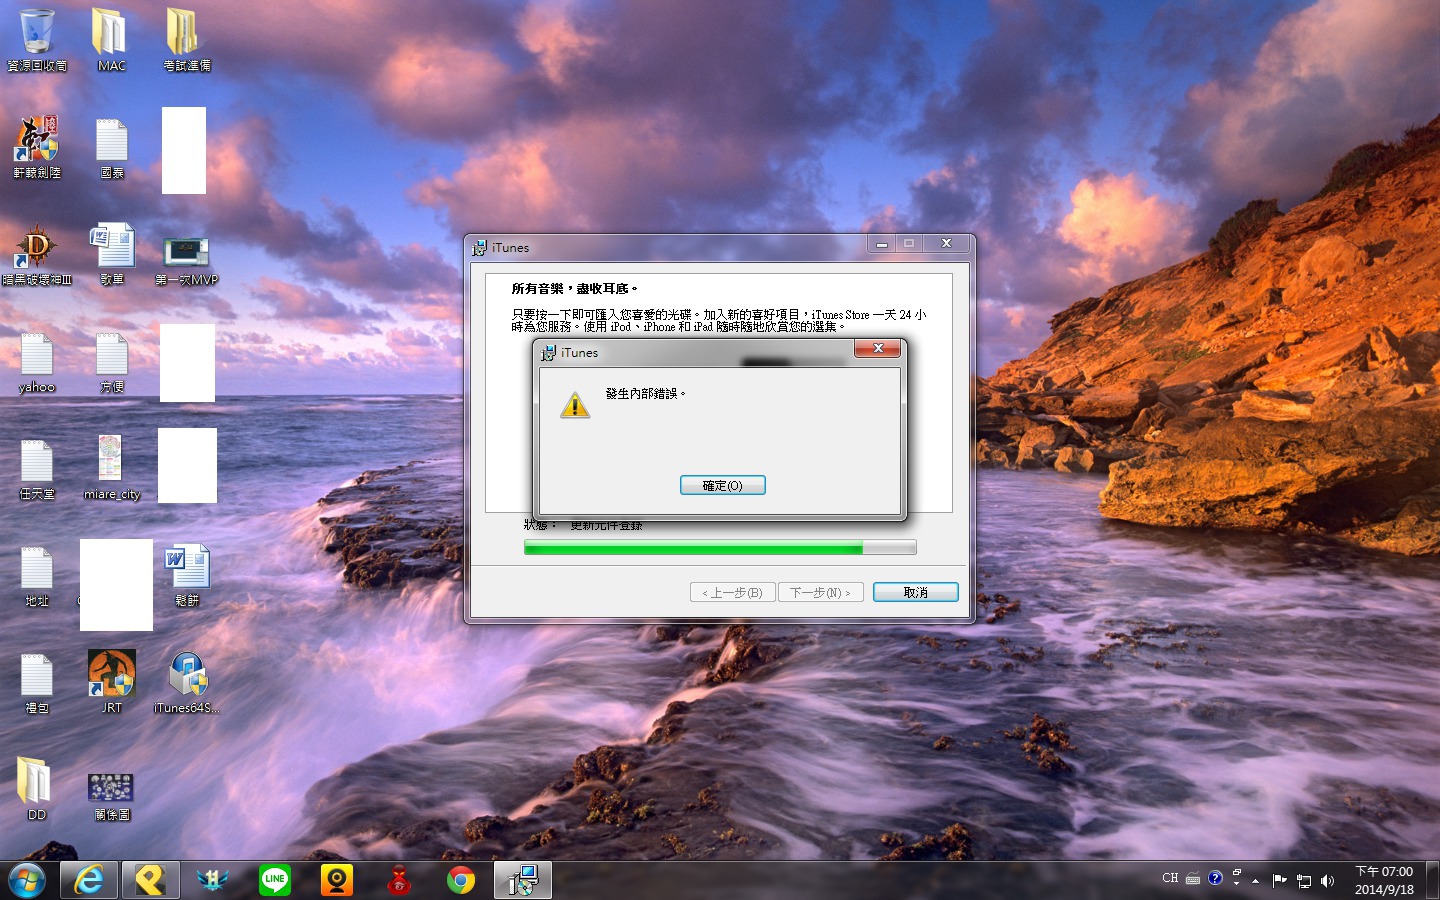Click the 發生內部錯誤 message text

pos(645,394)
